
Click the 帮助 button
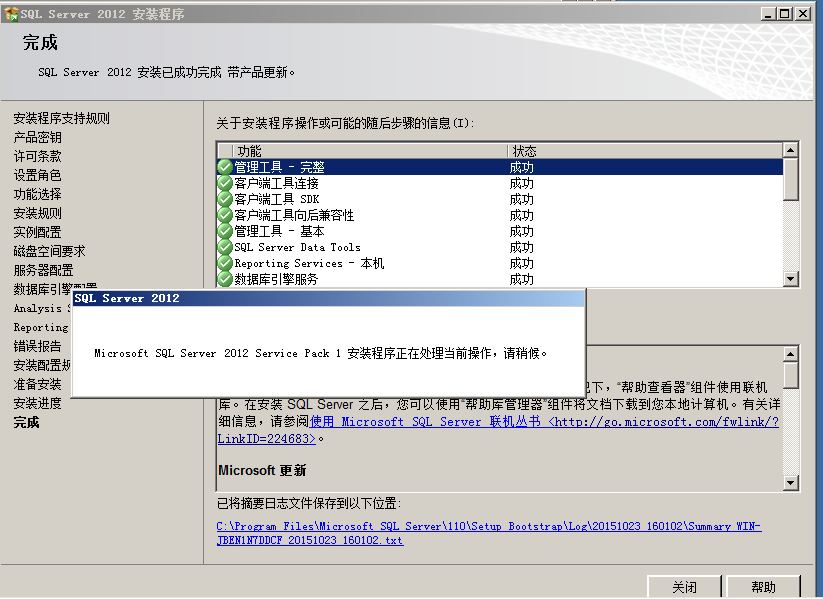point(763,586)
